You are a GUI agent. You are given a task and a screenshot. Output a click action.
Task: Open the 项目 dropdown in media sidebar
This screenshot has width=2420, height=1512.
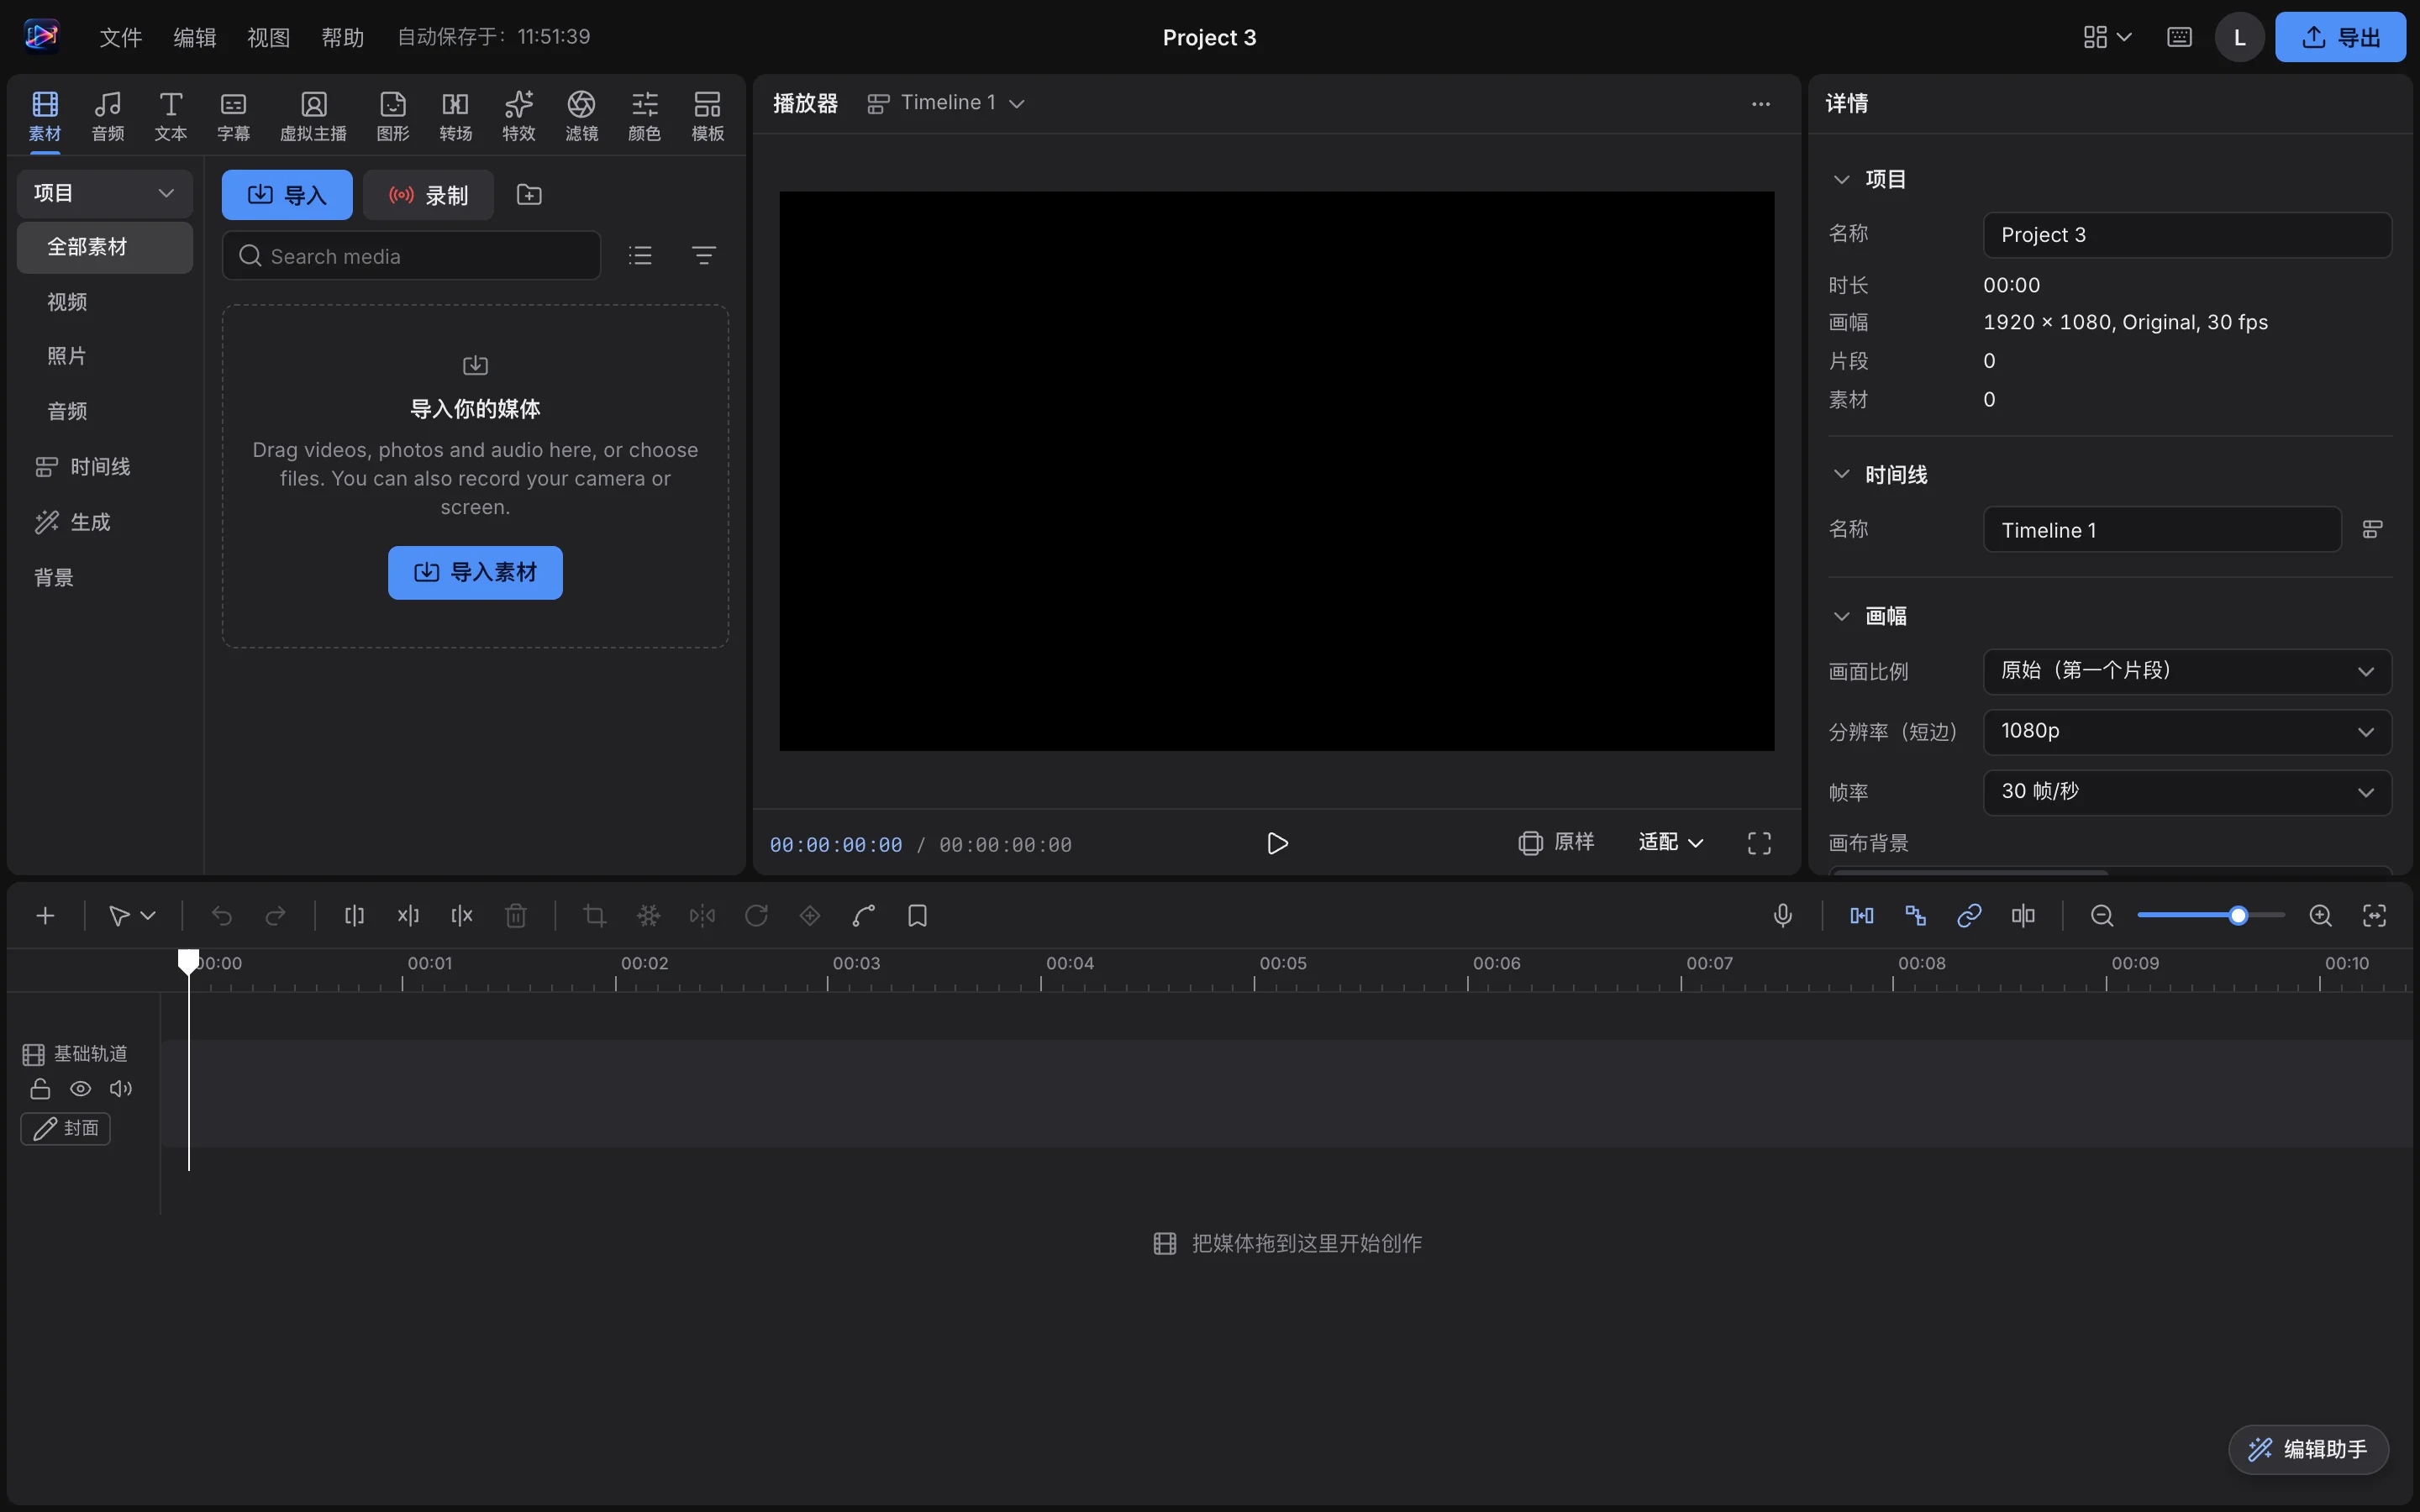(x=104, y=193)
